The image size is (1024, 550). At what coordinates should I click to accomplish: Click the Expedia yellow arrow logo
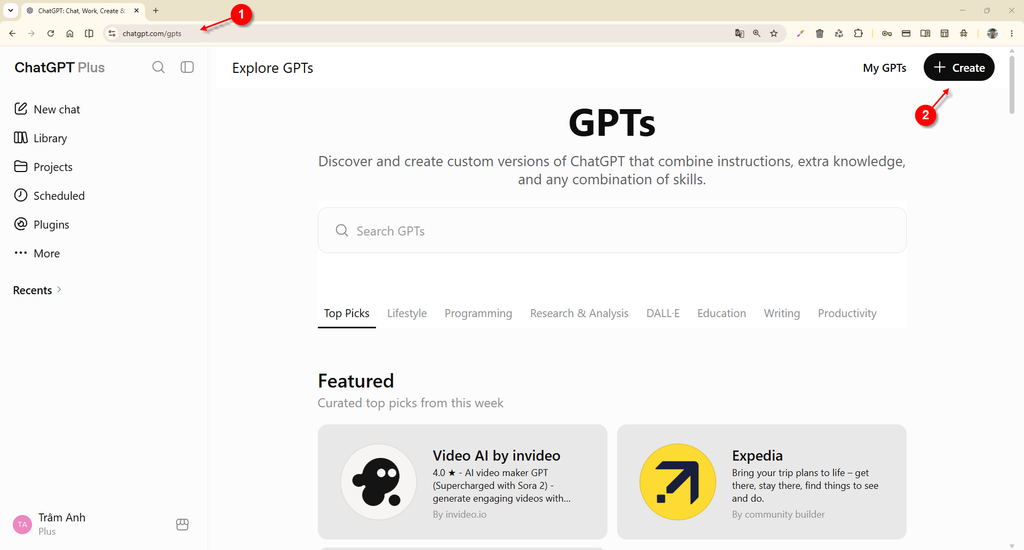click(678, 482)
